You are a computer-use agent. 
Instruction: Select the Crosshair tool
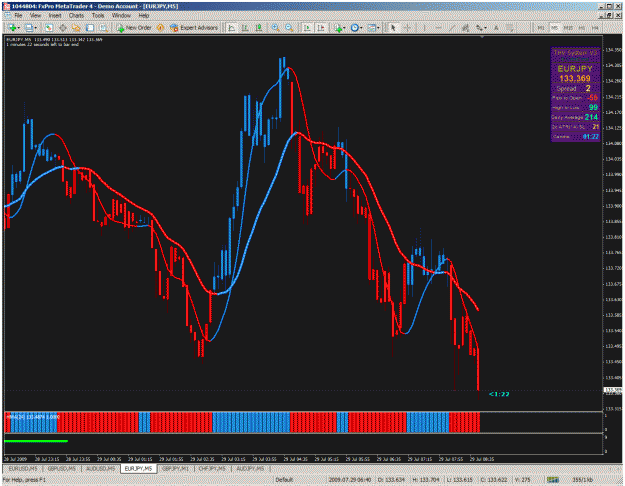point(407,28)
